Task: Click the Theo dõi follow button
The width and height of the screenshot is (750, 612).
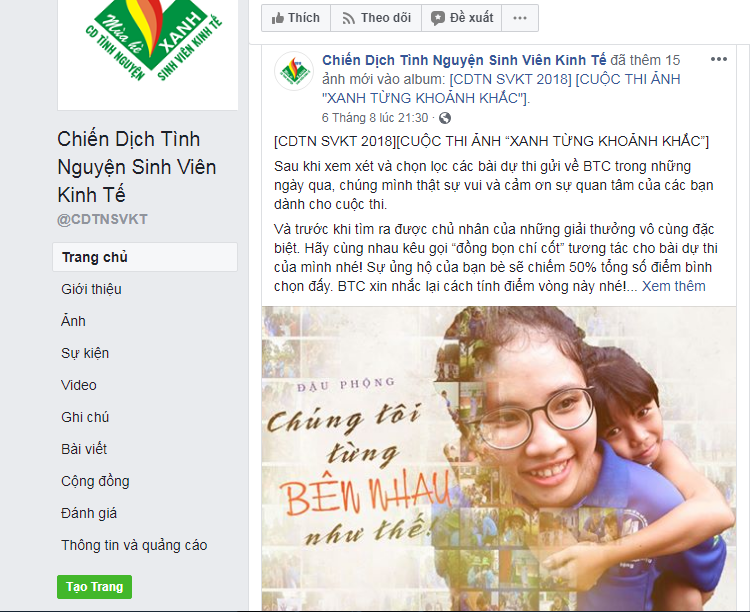Action: [x=376, y=18]
